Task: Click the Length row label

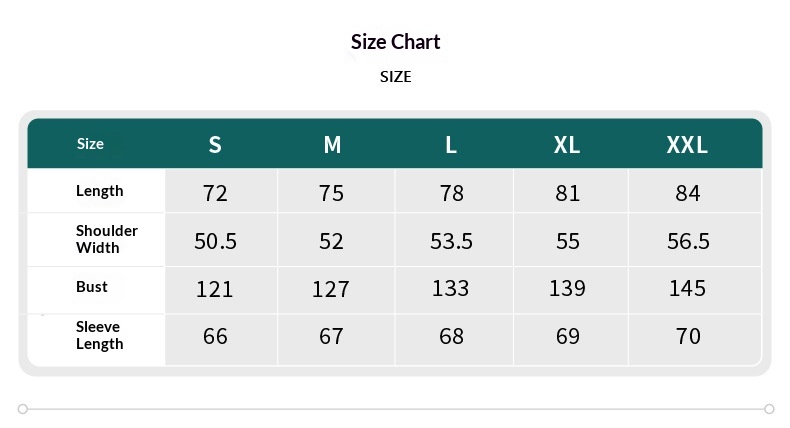Action: click(x=99, y=191)
